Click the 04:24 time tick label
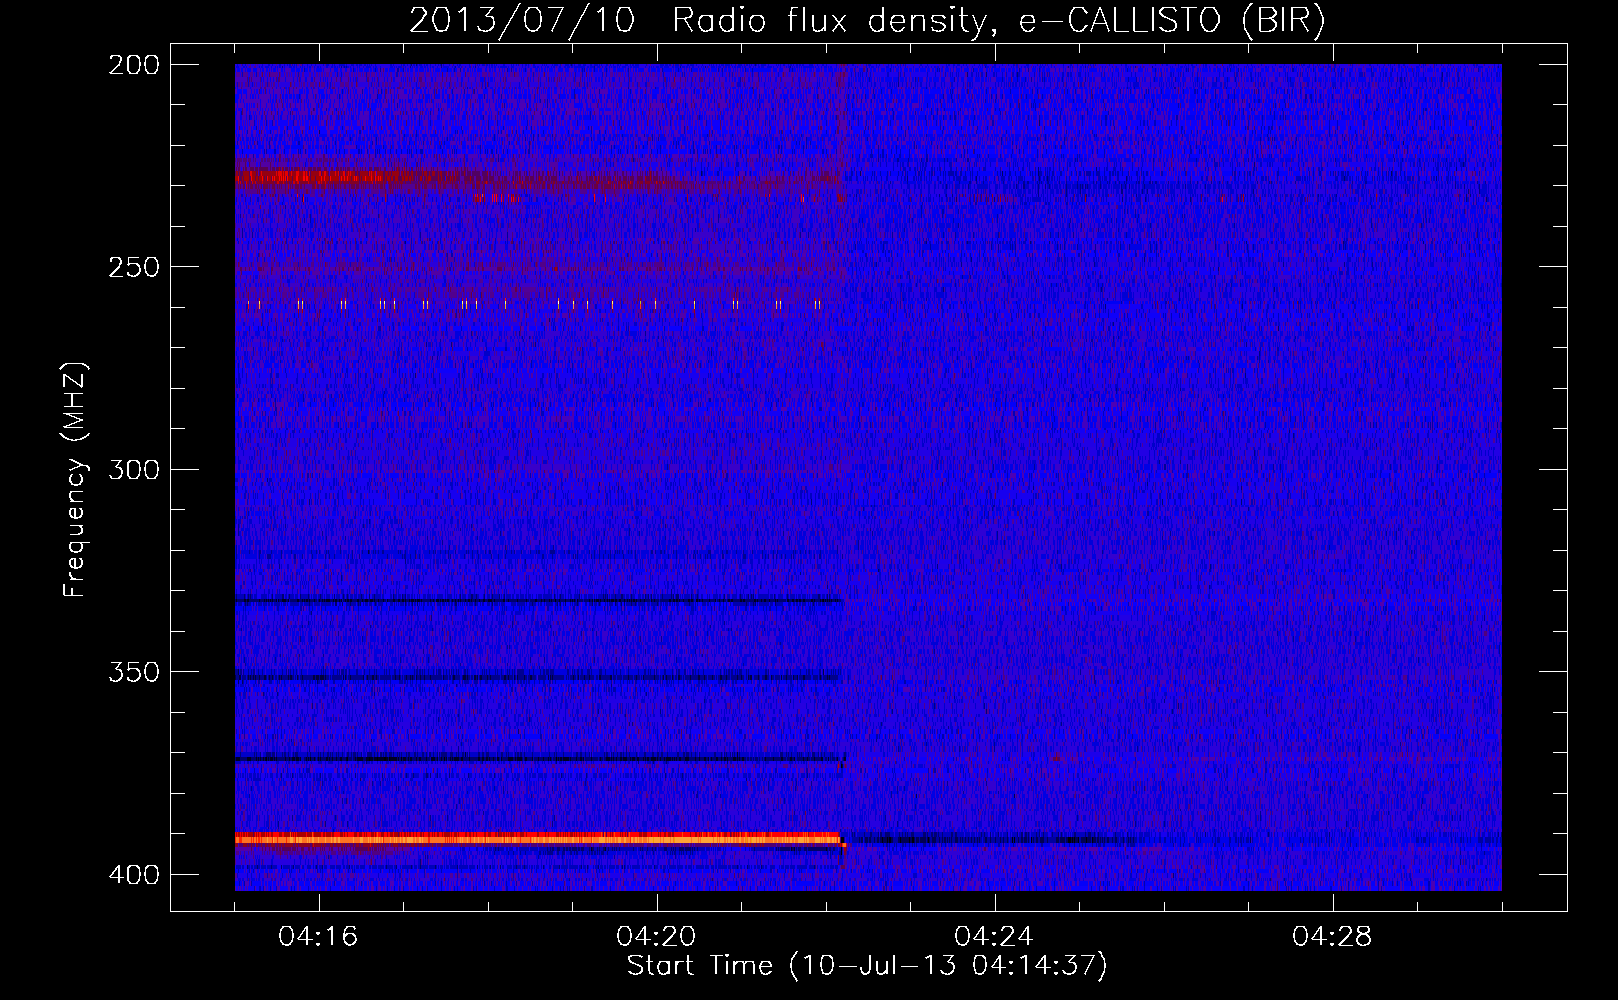 coord(994,937)
